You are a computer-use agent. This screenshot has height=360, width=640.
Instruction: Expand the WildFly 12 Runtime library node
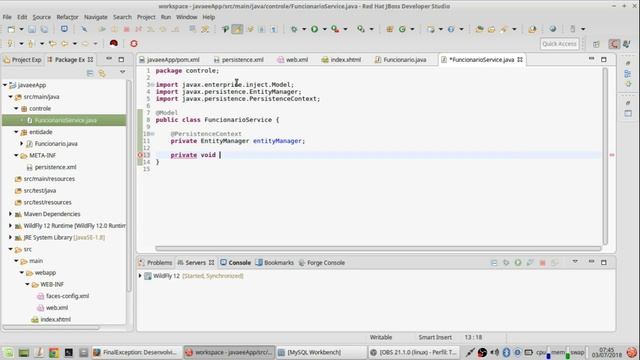[10, 226]
